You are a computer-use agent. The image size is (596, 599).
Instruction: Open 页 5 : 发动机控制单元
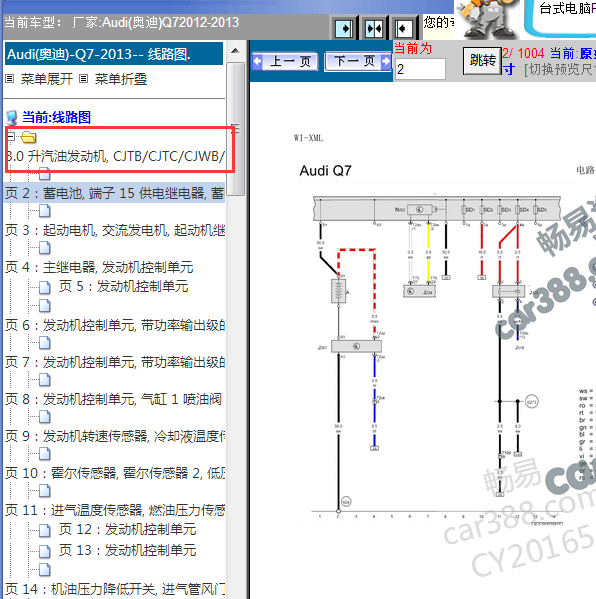click(123, 286)
